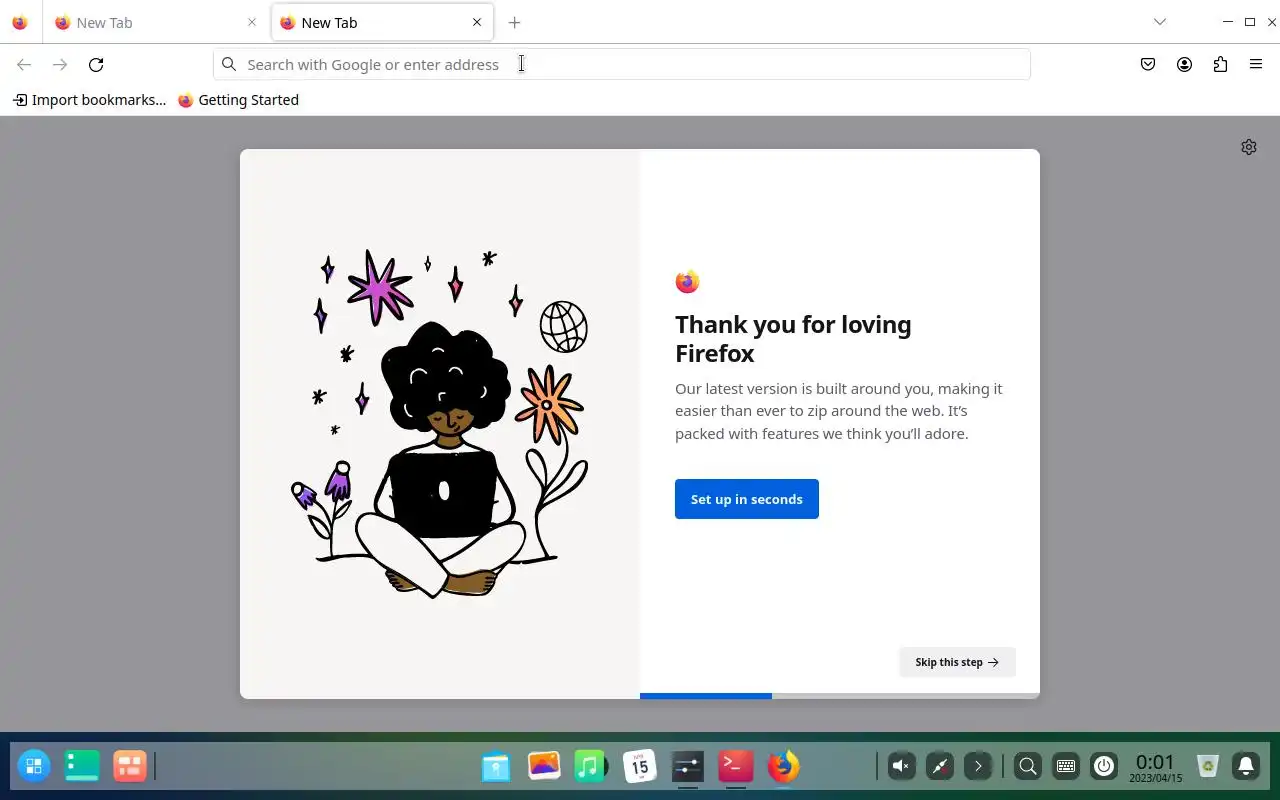The image size is (1280, 800).
Task: Open a new tab with plus button
Action: tap(514, 22)
